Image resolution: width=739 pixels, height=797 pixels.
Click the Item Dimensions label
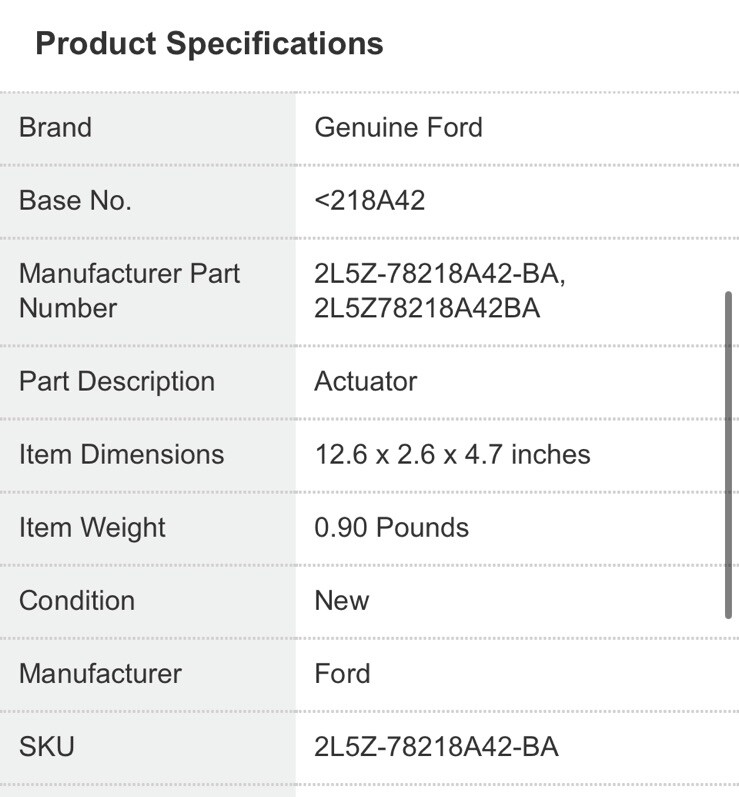click(121, 455)
